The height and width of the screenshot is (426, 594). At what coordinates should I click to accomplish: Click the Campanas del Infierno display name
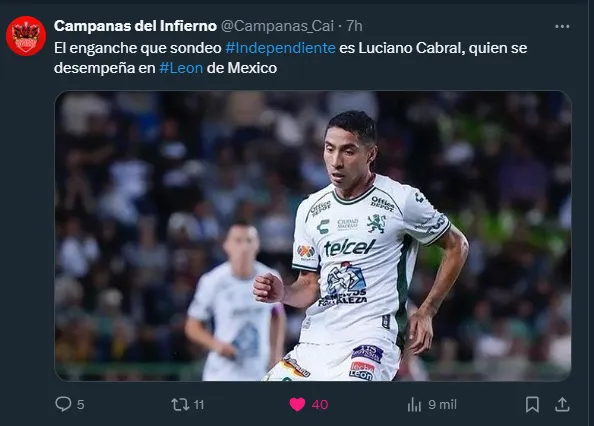coord(135,26)
